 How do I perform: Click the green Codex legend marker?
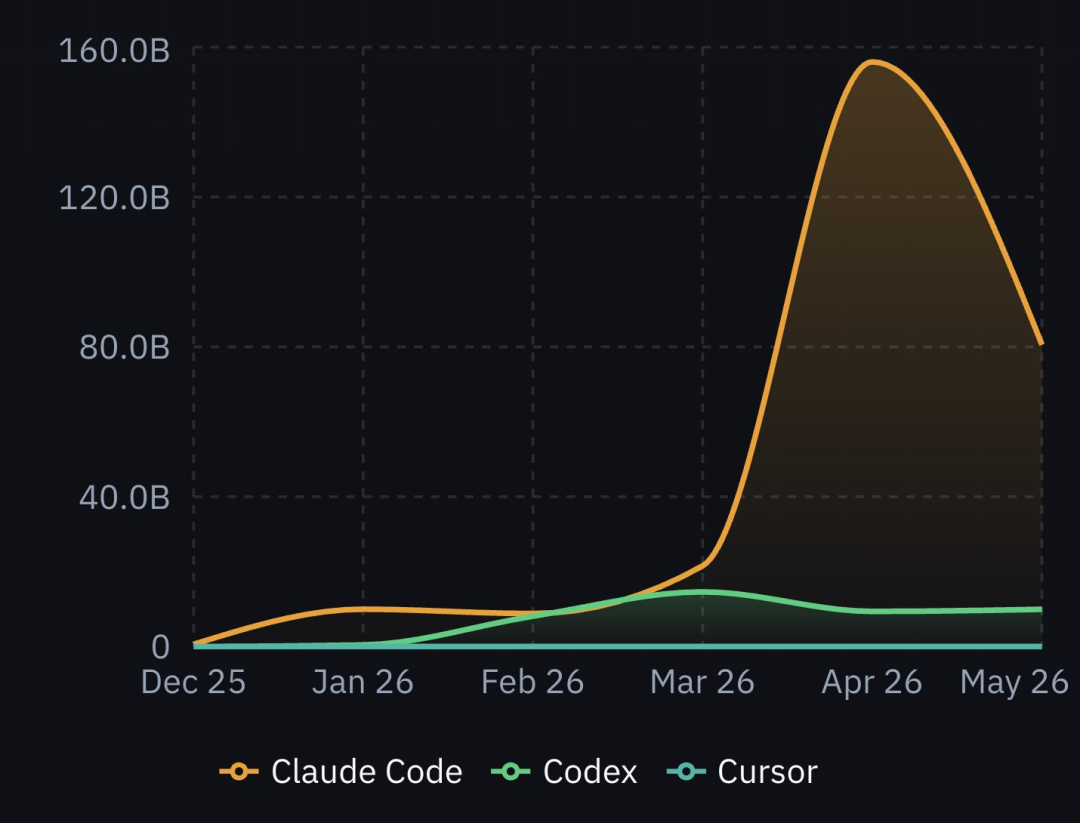coord(510,771)
